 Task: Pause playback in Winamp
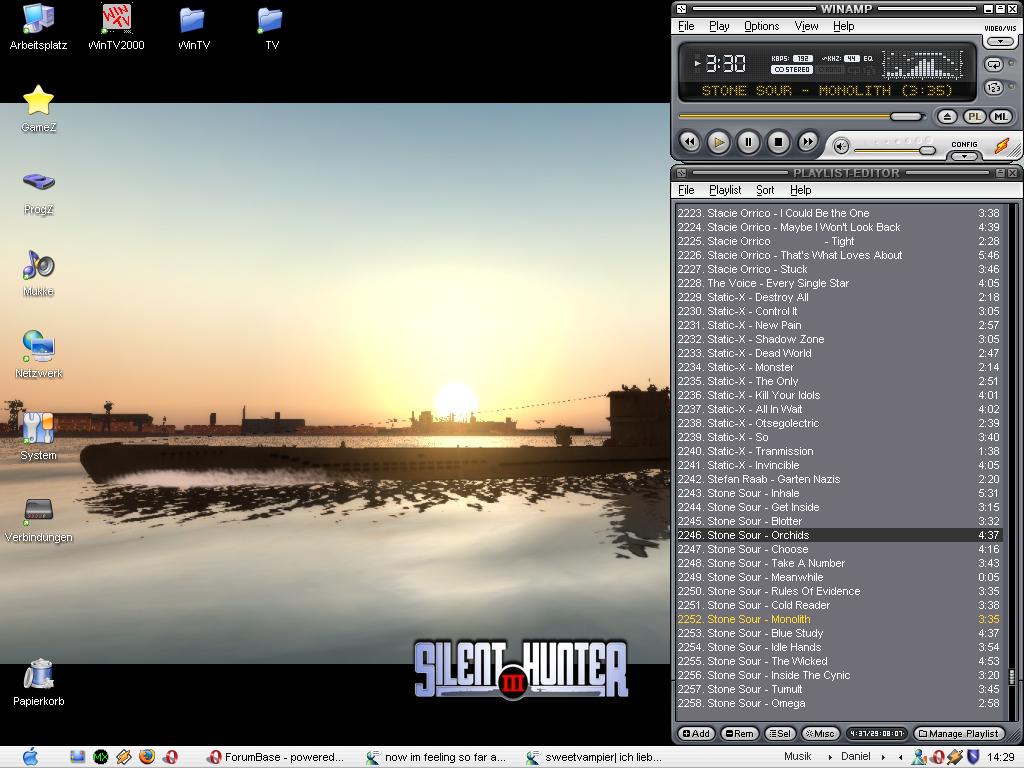tap(748, 142)
